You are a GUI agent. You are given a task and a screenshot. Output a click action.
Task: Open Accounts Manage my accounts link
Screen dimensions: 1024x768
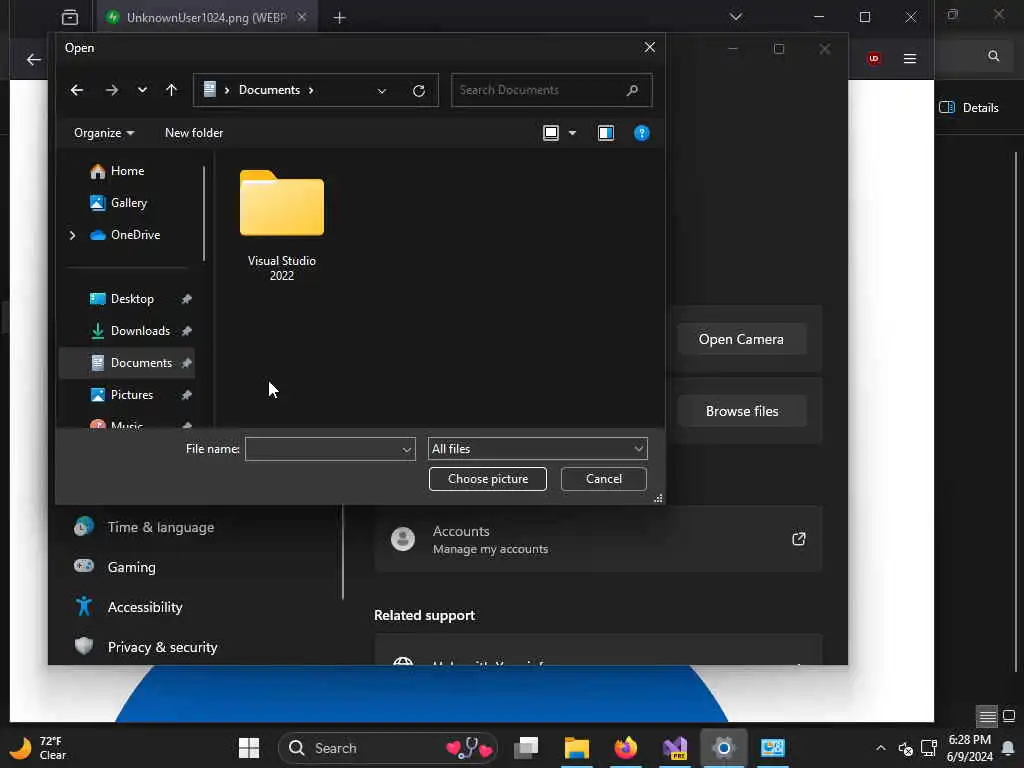(598, 539)
